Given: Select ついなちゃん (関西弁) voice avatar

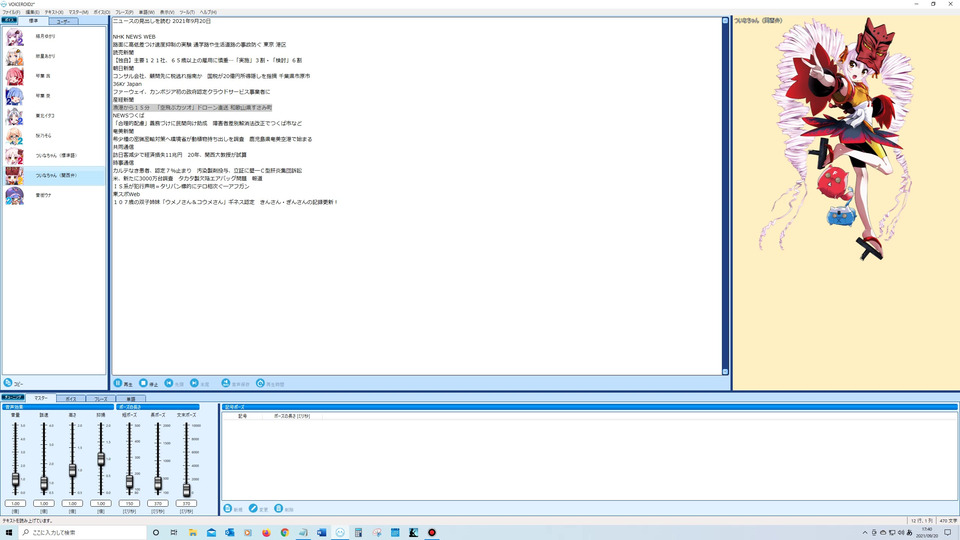Looking at the screenshot, I should click(x=14, y=176).
